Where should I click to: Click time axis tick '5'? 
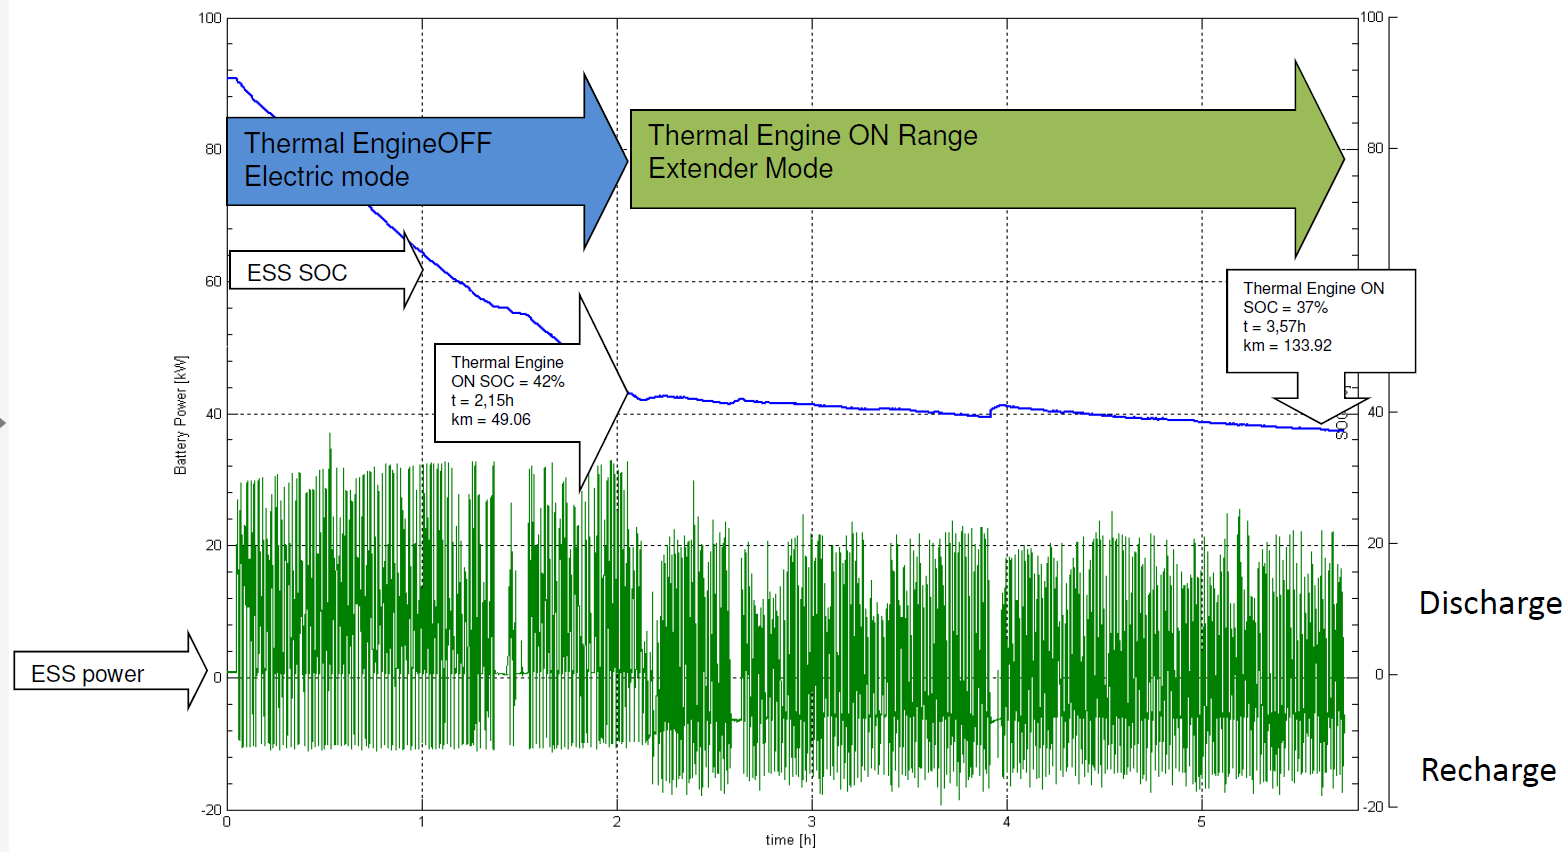(1202, 822)
